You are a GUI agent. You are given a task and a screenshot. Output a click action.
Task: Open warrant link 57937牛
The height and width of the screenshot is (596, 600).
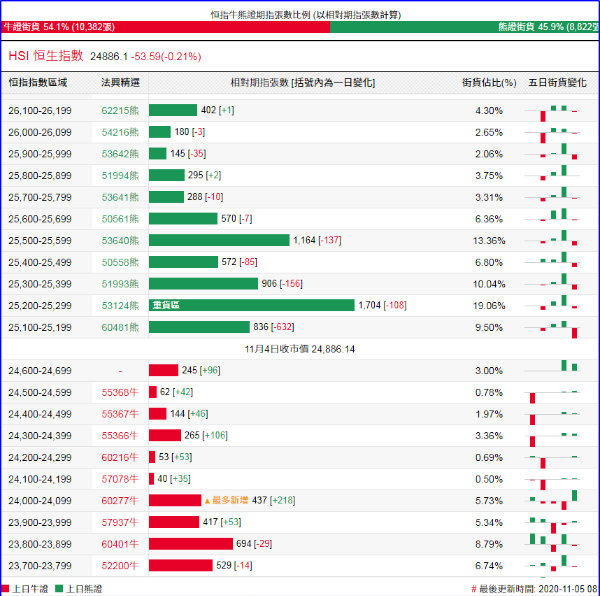click(120, 523)
